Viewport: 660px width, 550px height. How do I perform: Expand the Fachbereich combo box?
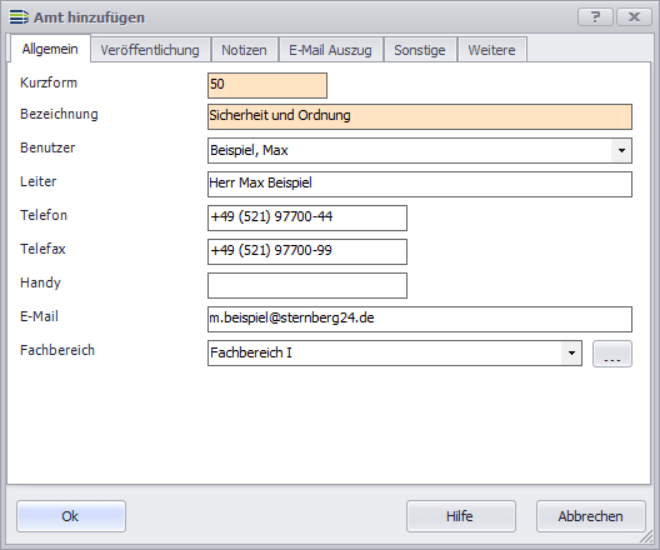tap(571, 353)
